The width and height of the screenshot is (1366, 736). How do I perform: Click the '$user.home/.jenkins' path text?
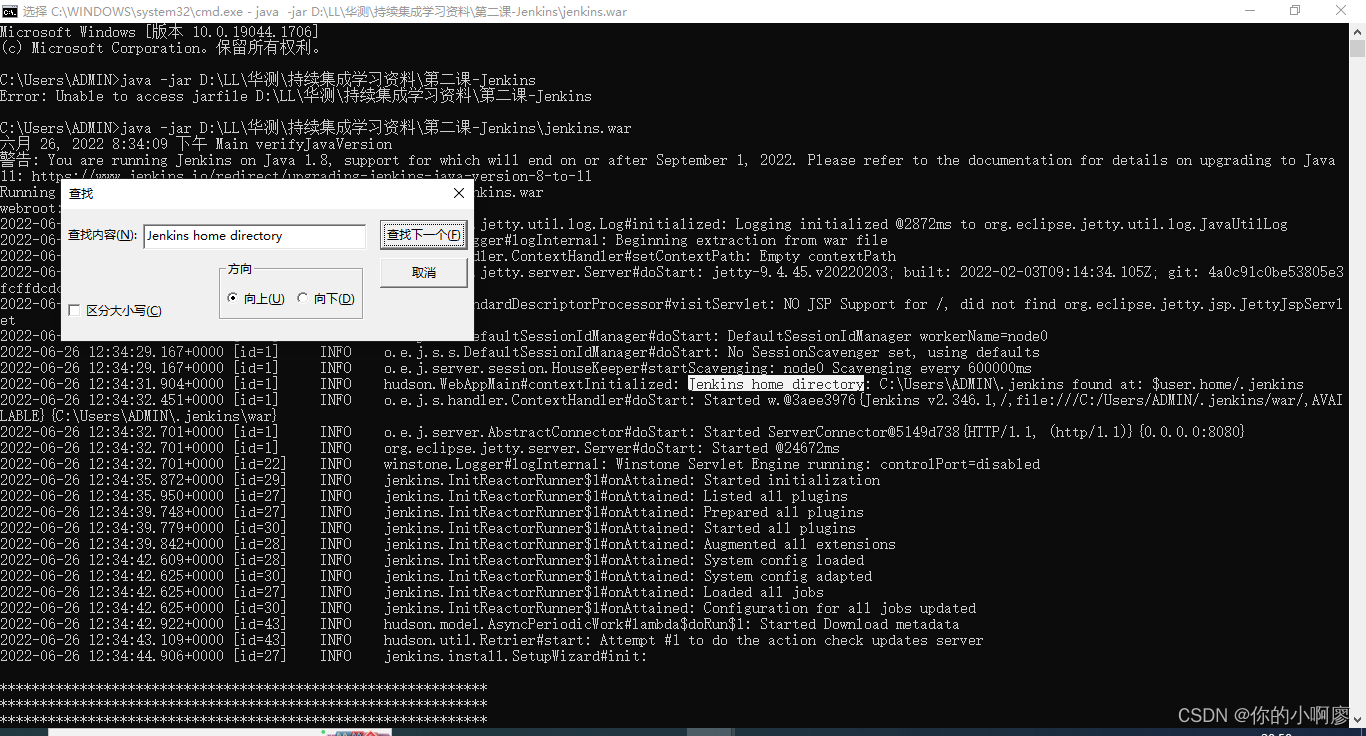1228,384
